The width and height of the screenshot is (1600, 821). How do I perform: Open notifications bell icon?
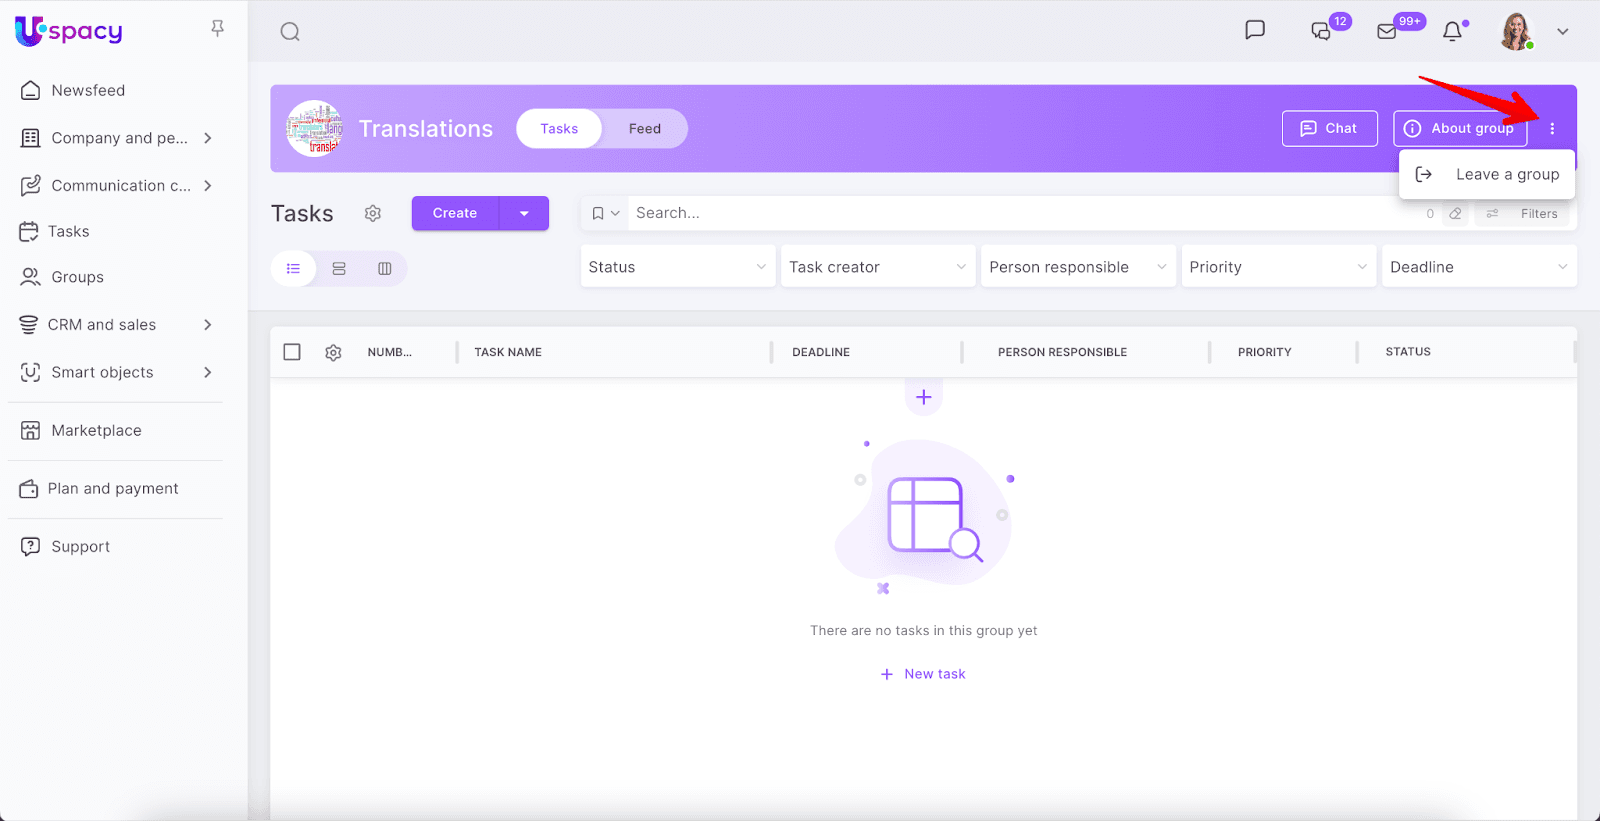1452,32
